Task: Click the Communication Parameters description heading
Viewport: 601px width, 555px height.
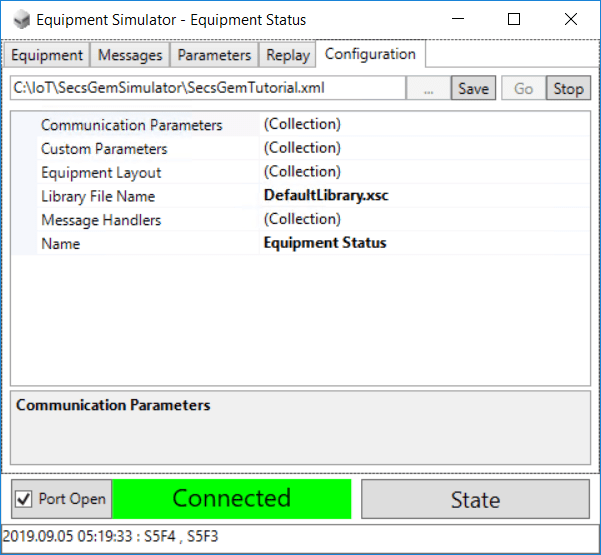Action: pos(113,405)
